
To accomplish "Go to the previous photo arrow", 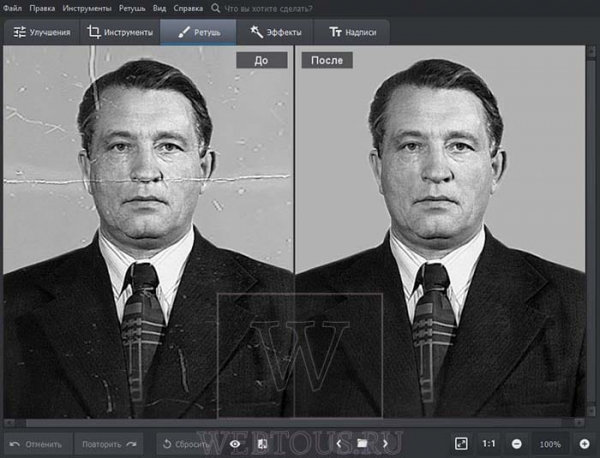I will click(339, 444).
